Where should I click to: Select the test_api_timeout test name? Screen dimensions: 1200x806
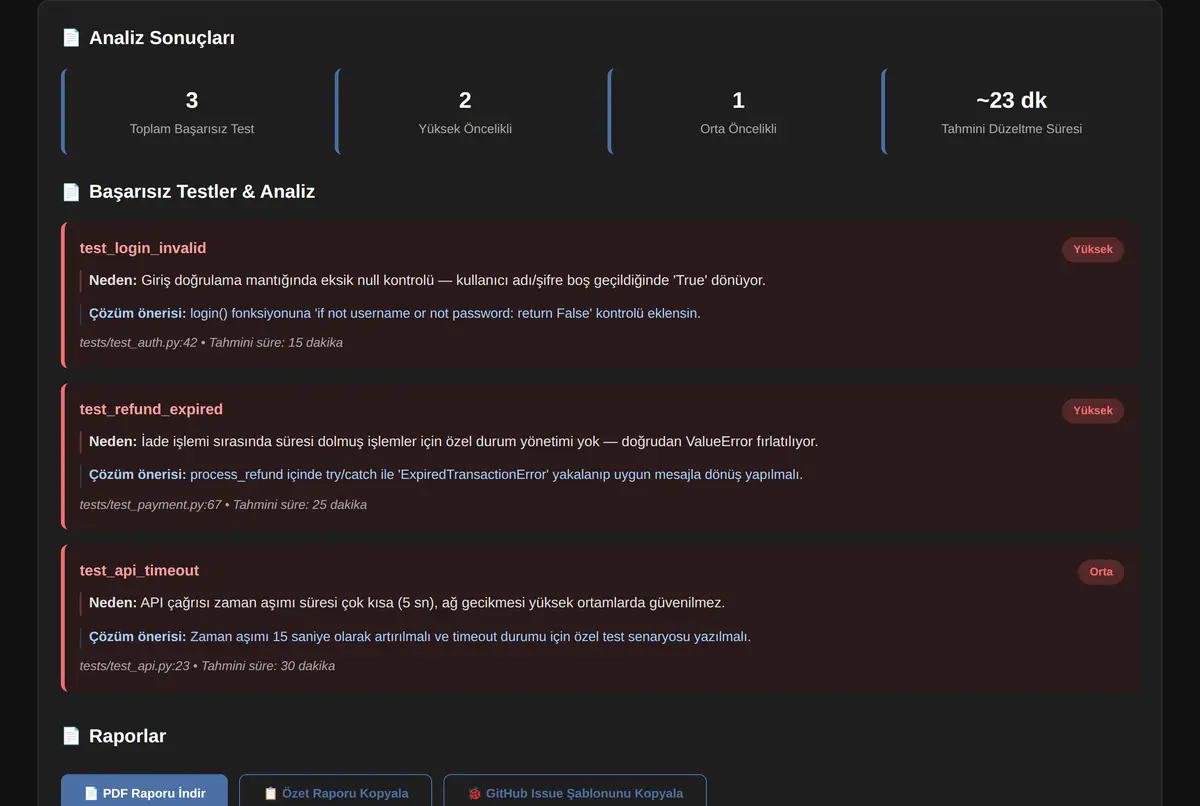point(139,570)
